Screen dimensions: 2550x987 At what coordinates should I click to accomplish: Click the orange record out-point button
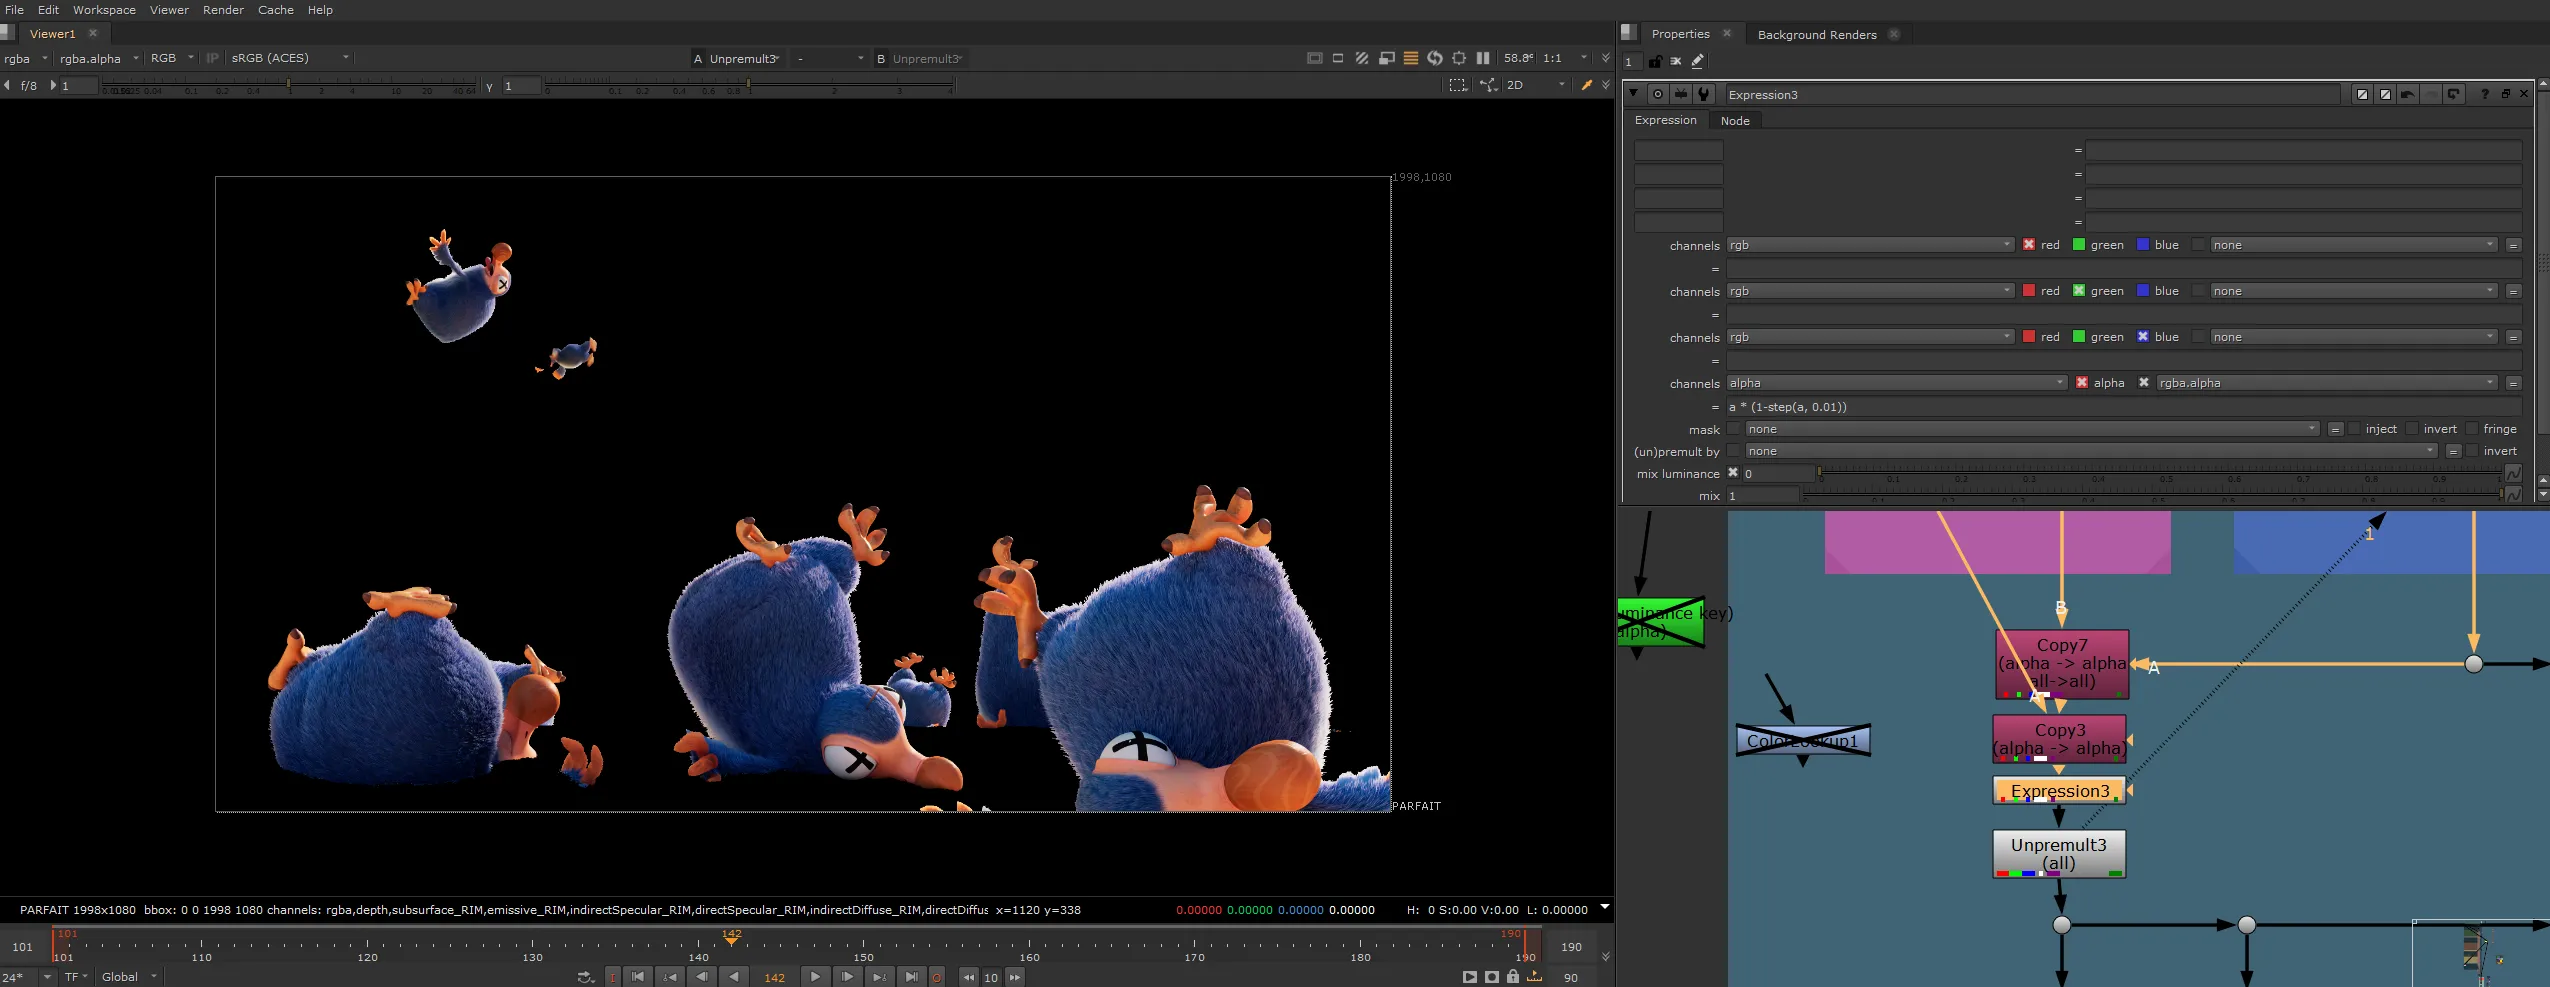[x=937, y=977]
